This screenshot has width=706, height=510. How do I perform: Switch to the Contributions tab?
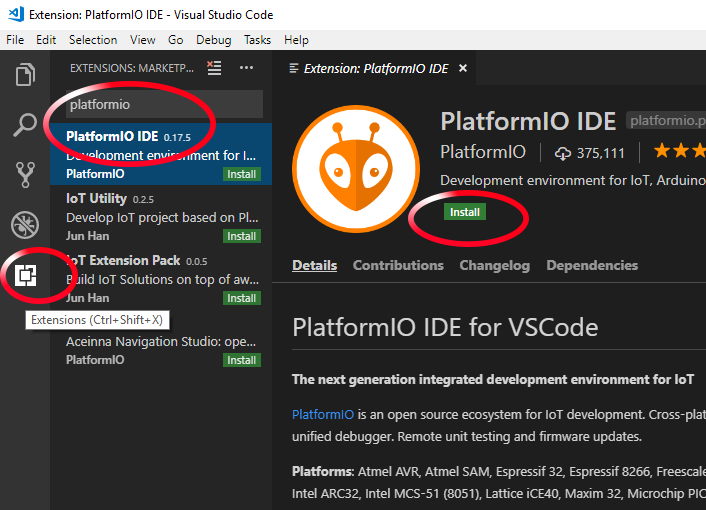[x=398, y=265]
